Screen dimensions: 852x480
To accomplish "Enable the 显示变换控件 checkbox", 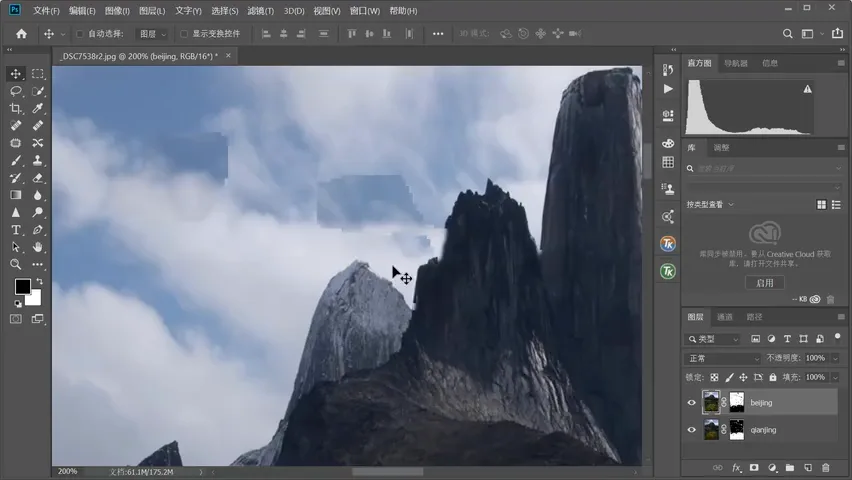I will 184,34.
